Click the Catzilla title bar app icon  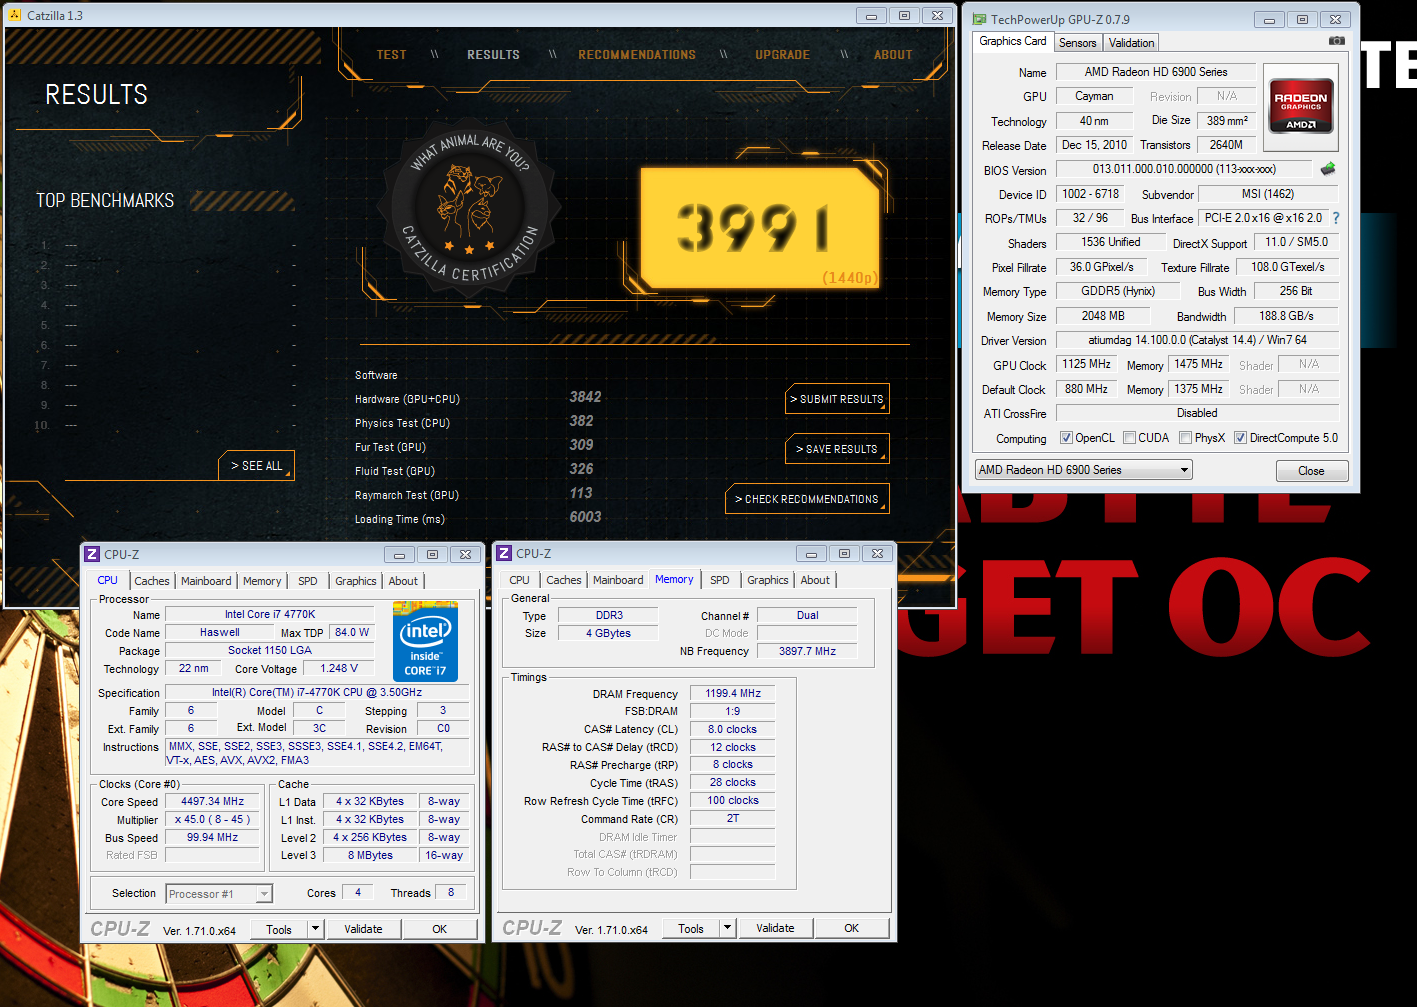click(x=15, y=15)
